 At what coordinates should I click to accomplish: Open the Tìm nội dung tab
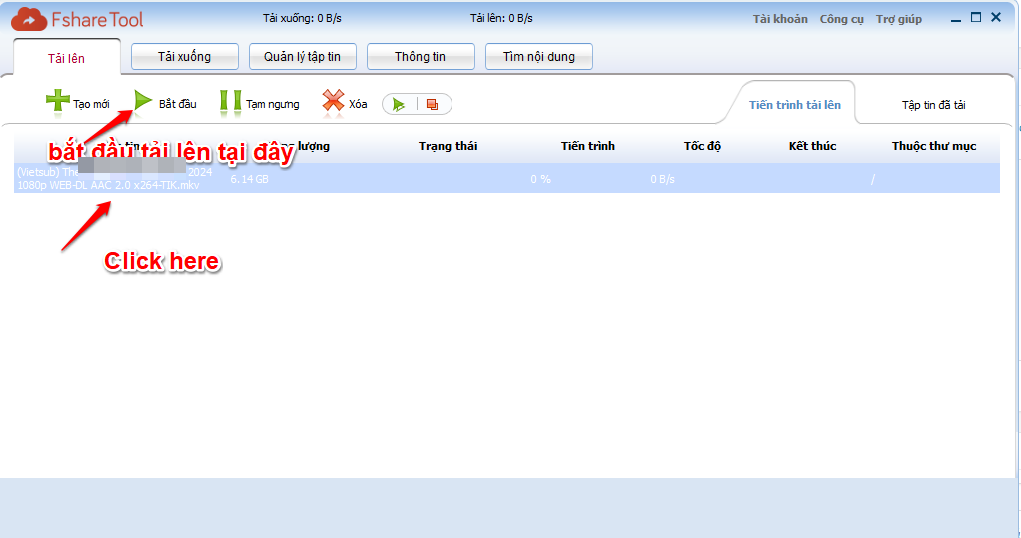(x=538, y=57)
